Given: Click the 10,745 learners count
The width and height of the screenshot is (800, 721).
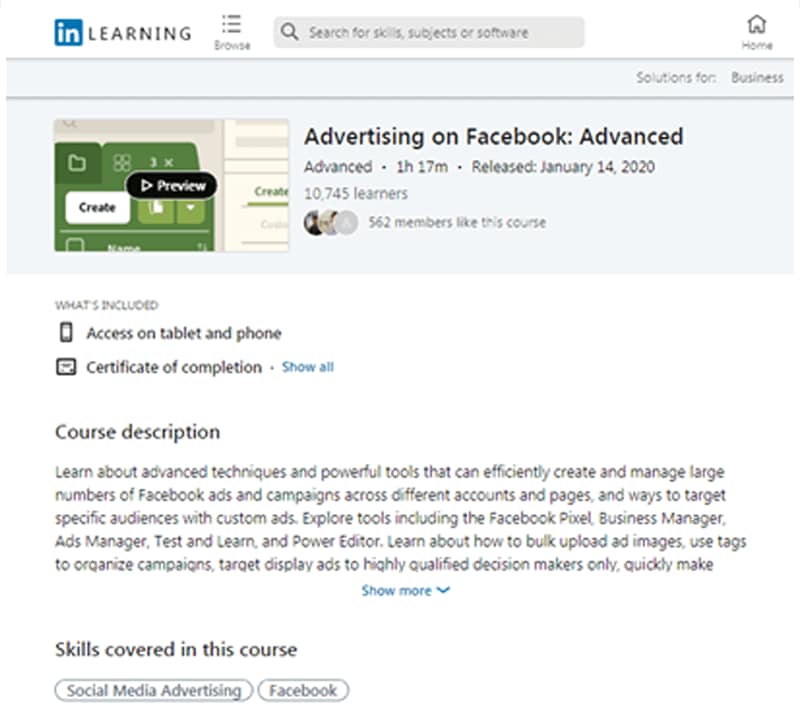Looking at the screenshot, I should (355, 194).
